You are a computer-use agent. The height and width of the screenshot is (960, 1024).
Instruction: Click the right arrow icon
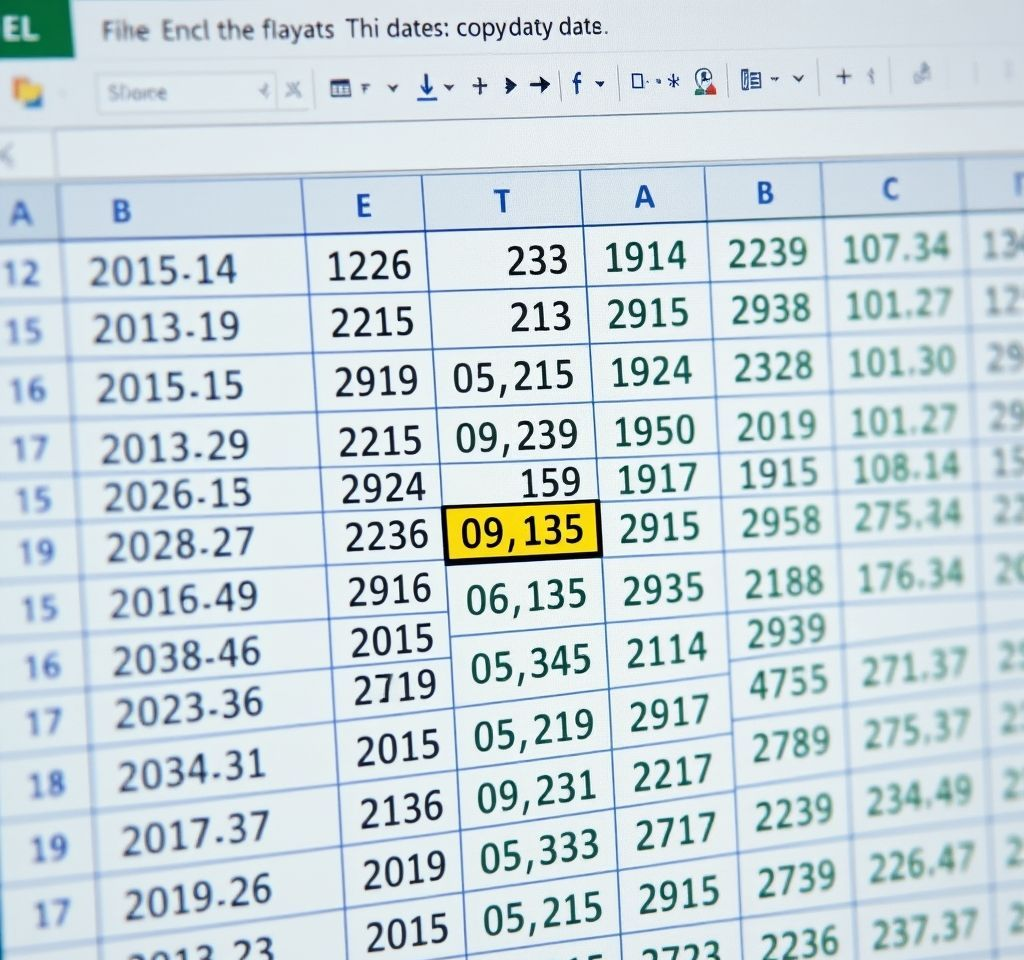point(539,84)
